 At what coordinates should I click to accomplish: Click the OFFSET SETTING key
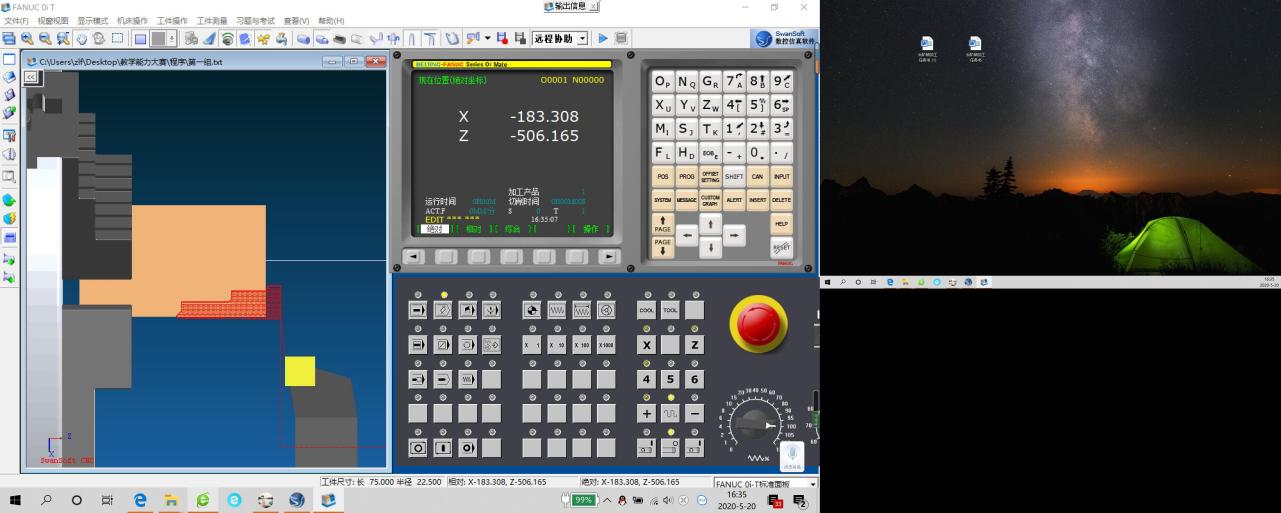709,176
